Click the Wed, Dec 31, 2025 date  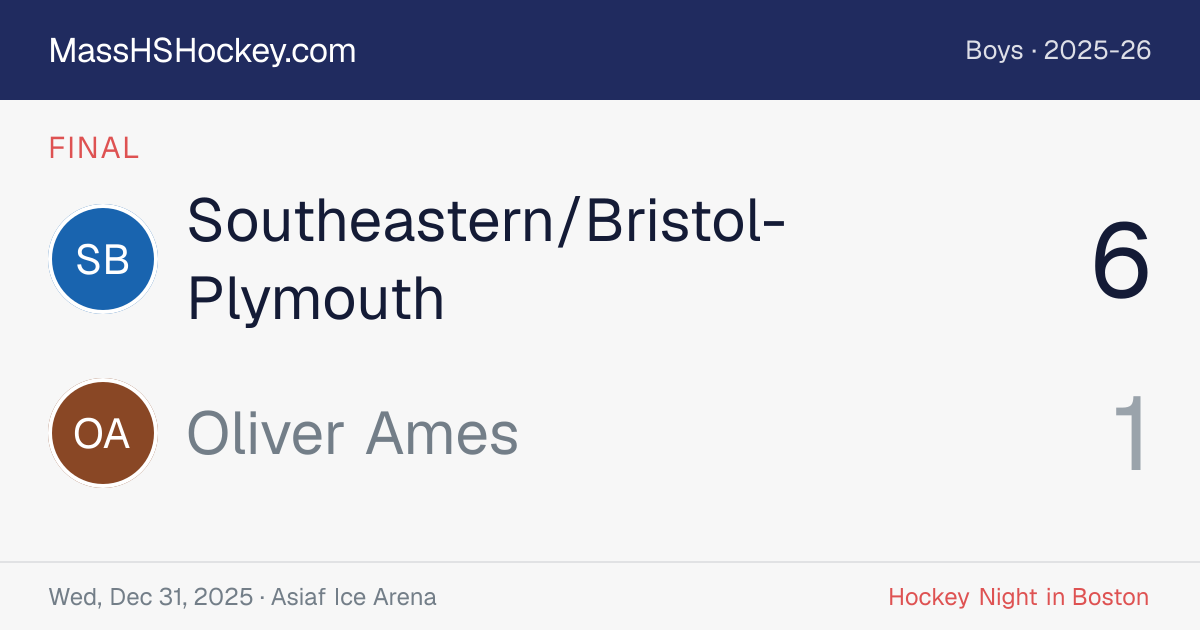[151, 598]
